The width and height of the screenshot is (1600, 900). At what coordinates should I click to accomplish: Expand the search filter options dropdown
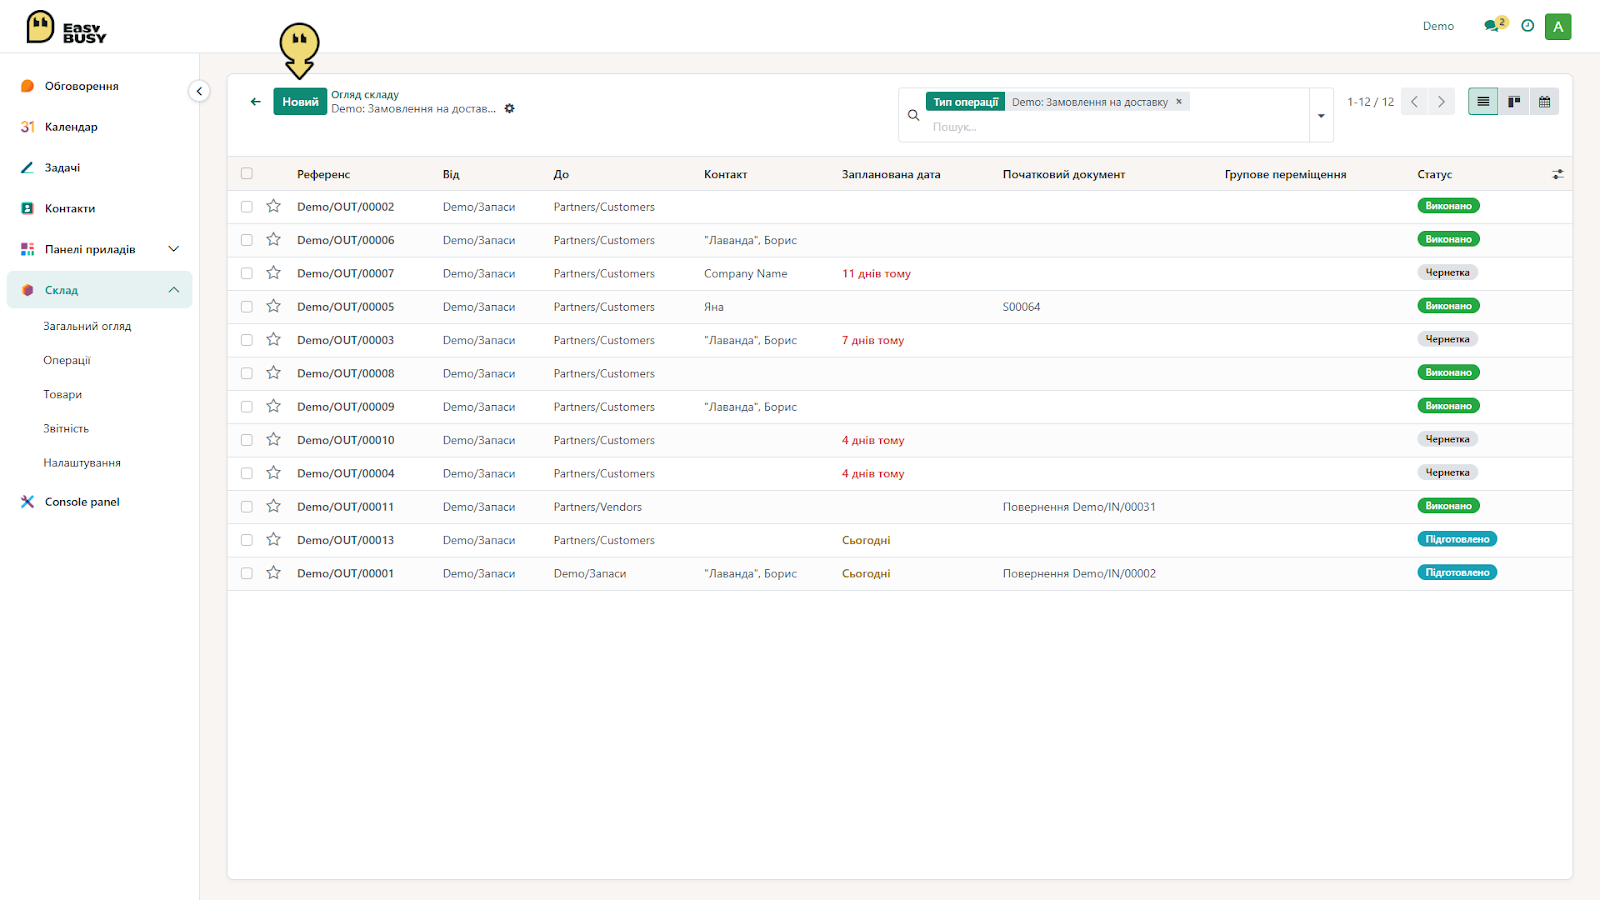[x=1321, y=115]
